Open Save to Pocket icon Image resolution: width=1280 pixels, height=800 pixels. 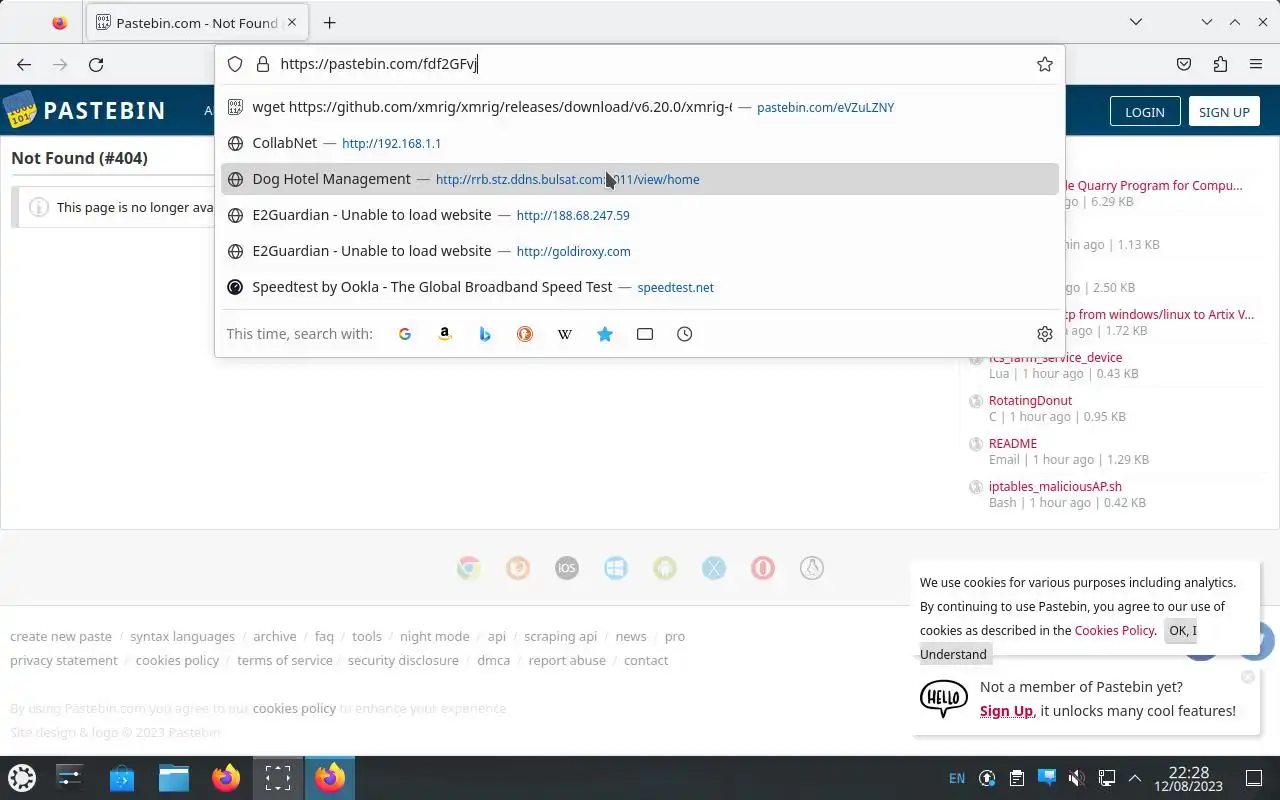[x=1184, y=64]
